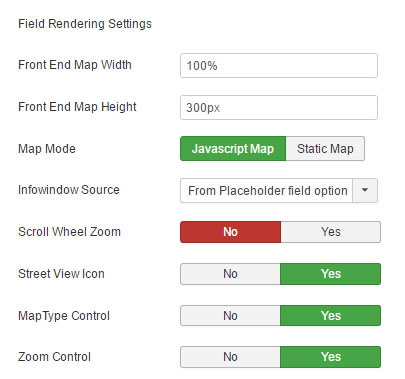The image size is (405, 379).
Task: Click the Field Rendering Settings heading
Action: tap(85, 24)
